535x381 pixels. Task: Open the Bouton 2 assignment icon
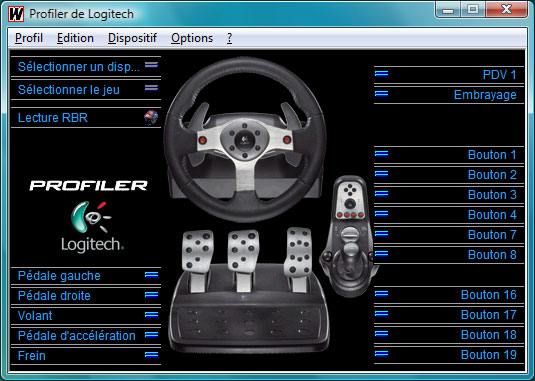pyautogui.click(x=381, y=173)
